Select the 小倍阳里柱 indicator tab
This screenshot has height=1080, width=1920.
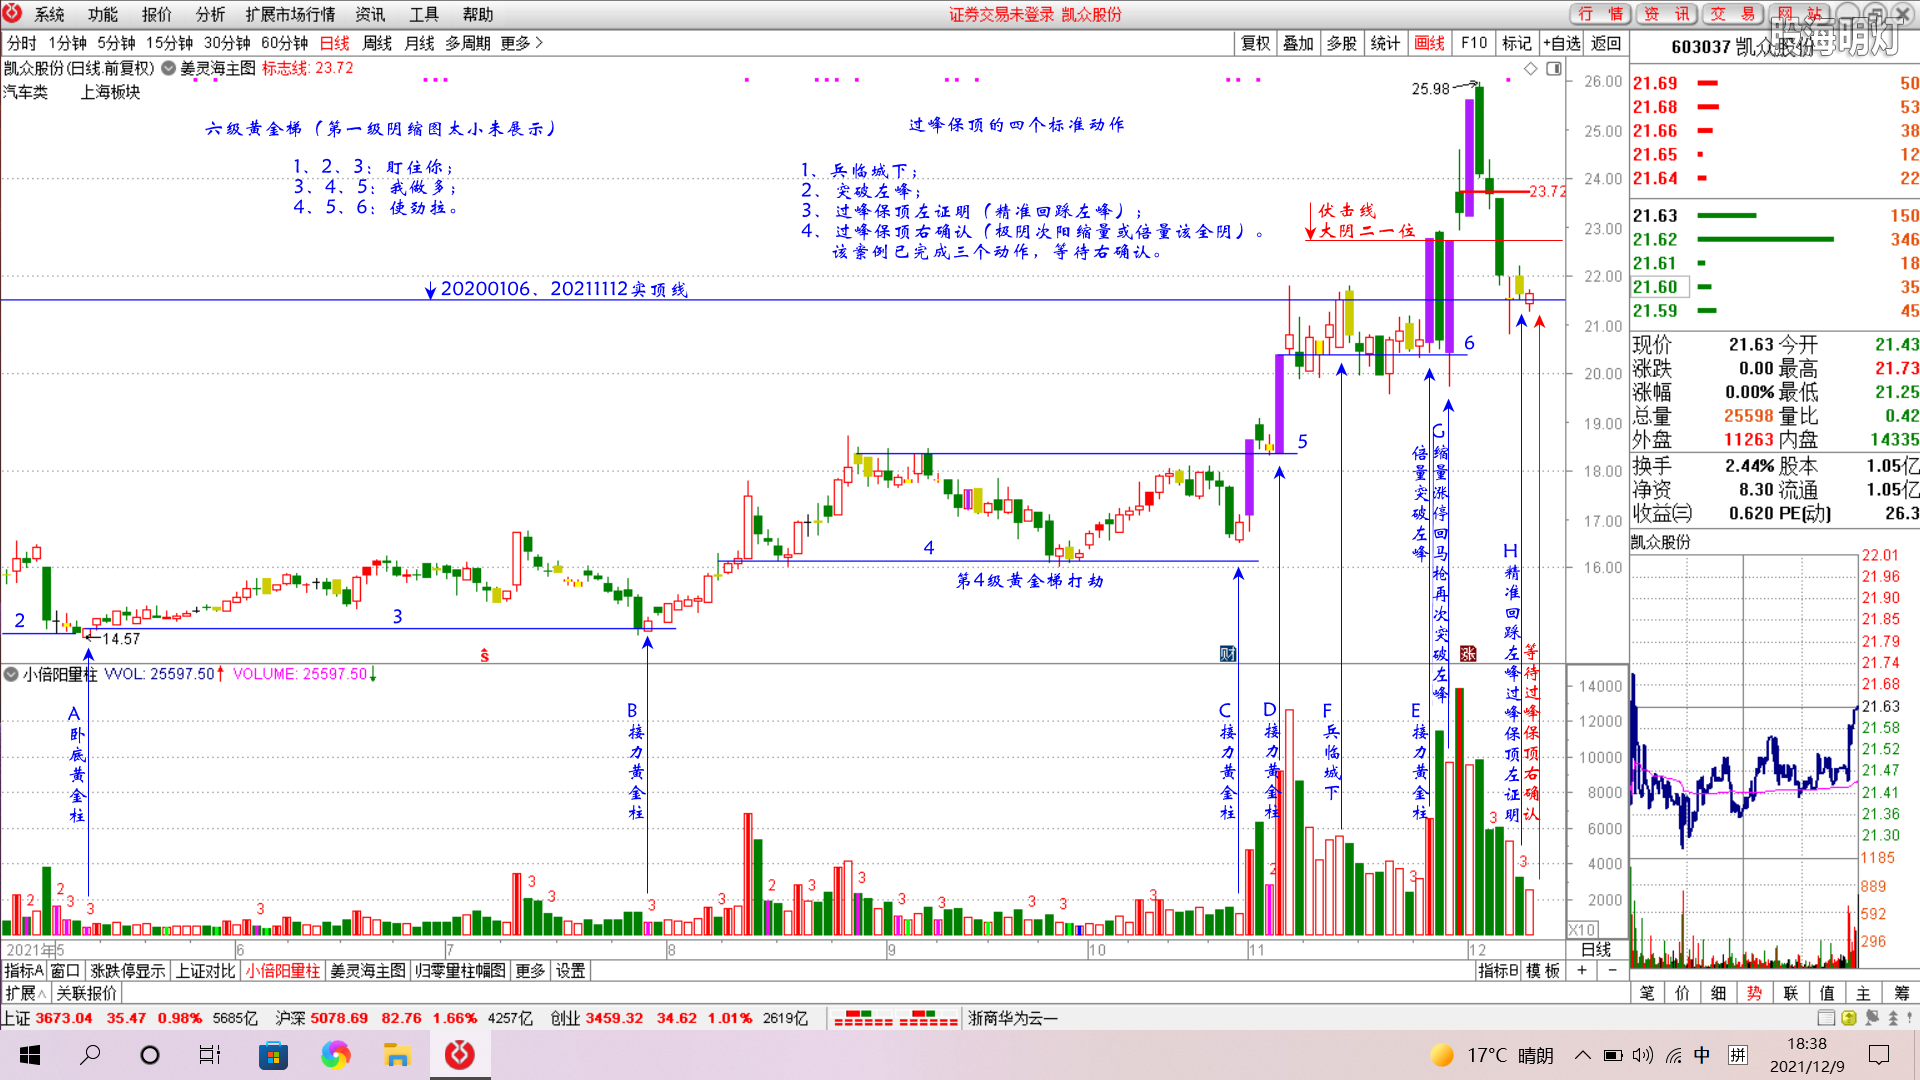pos(283,970)
